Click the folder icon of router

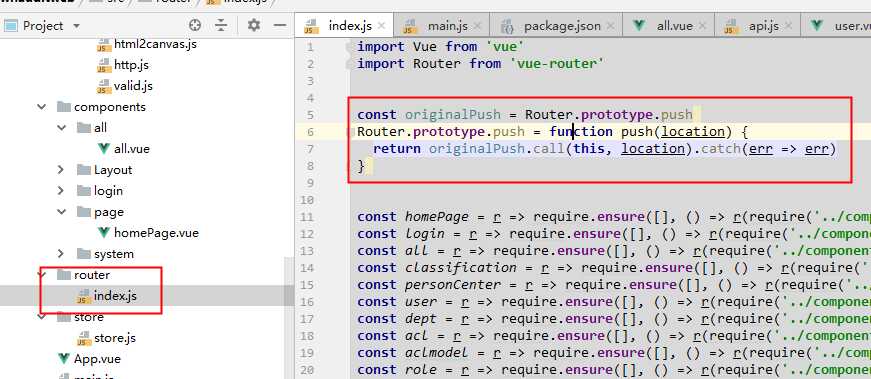point(64,275)
